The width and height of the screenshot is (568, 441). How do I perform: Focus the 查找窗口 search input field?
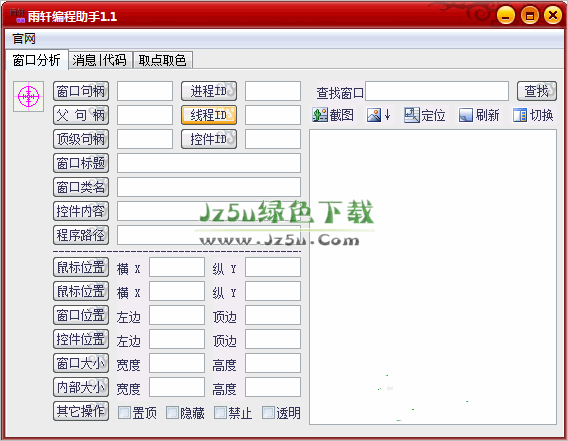coord(437,91)
